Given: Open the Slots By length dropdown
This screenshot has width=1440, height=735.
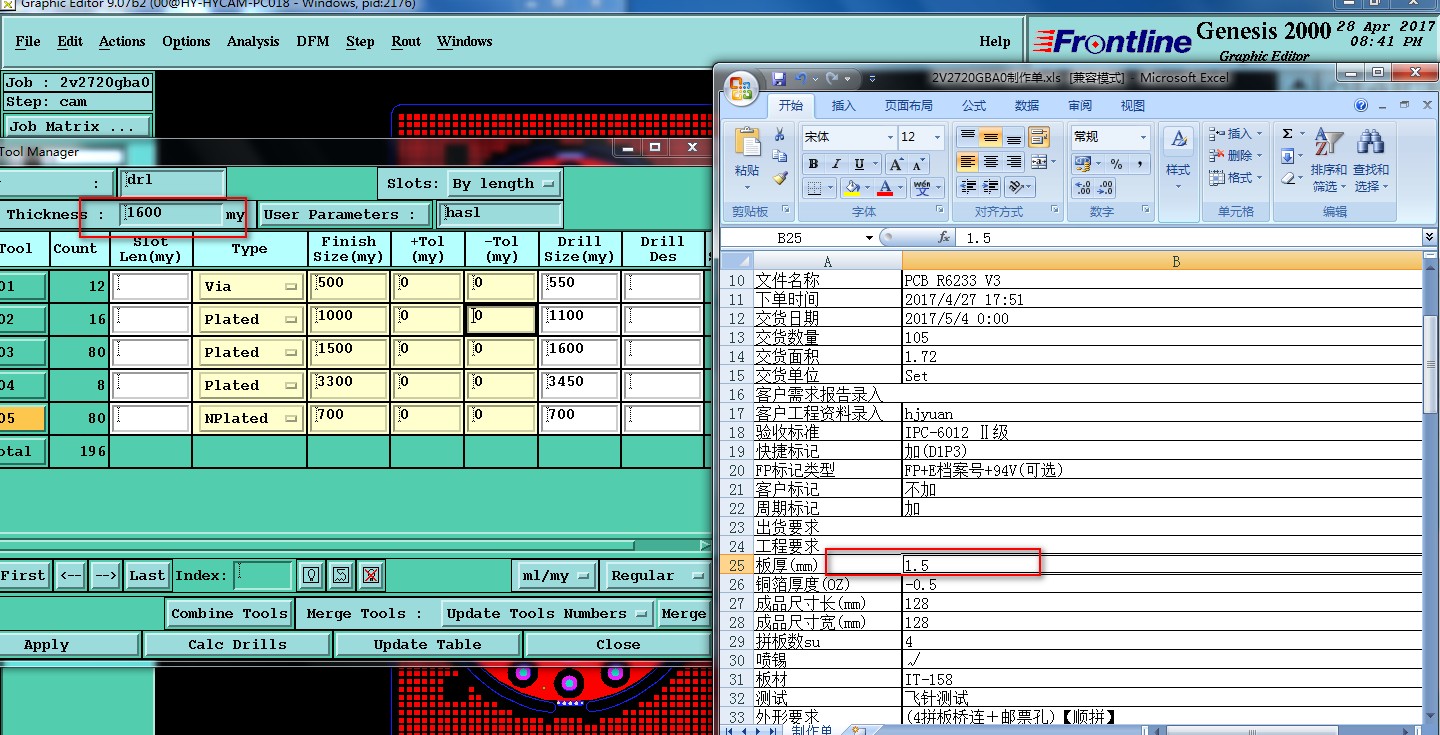Looking at the screenshot, I should [503, 183].
